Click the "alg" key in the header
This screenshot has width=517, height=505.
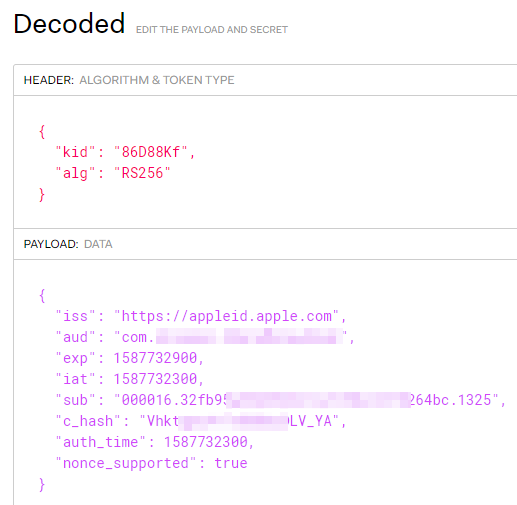[76, 173]
